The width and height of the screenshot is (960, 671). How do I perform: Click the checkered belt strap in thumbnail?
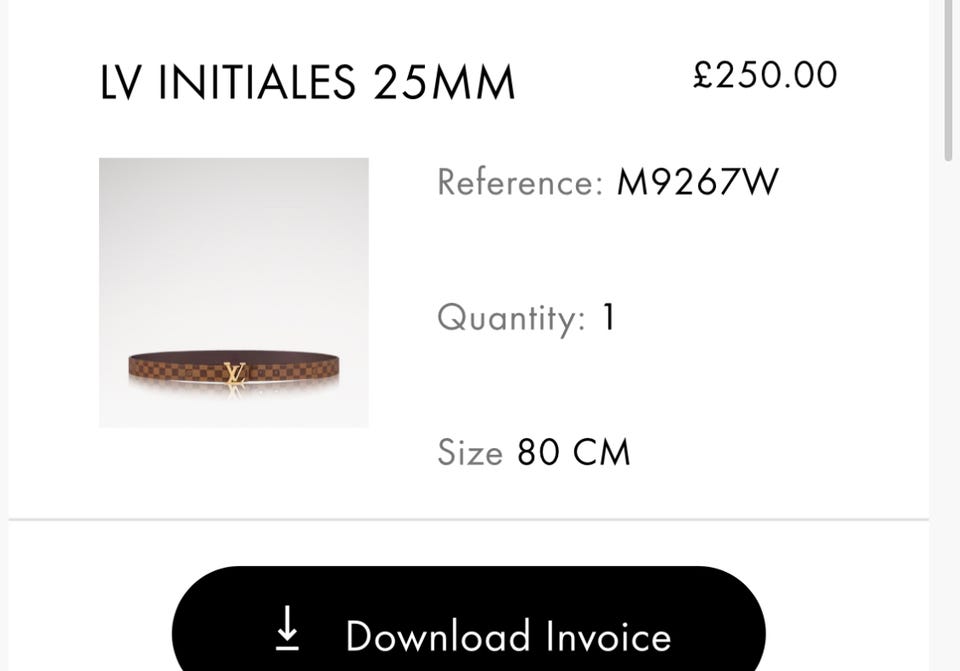click(178, 369)
